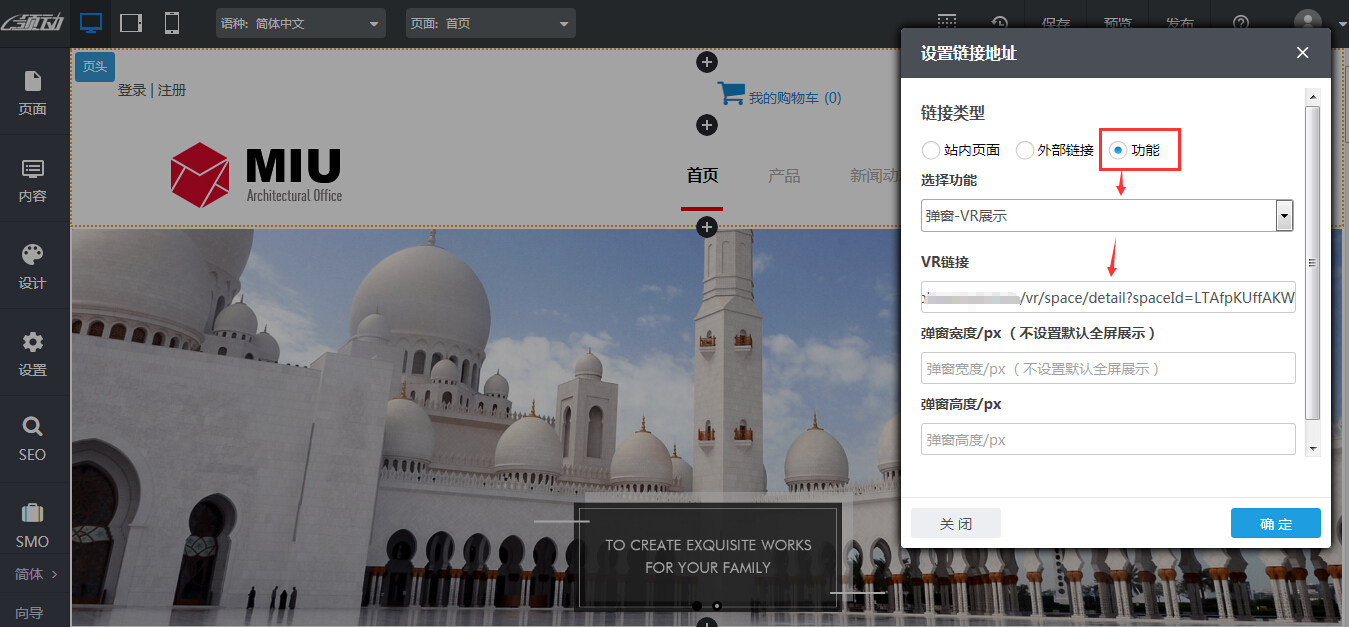Select the 功能 radio option
This screenshot has height=627, width=1349.
click(1118, 150)
